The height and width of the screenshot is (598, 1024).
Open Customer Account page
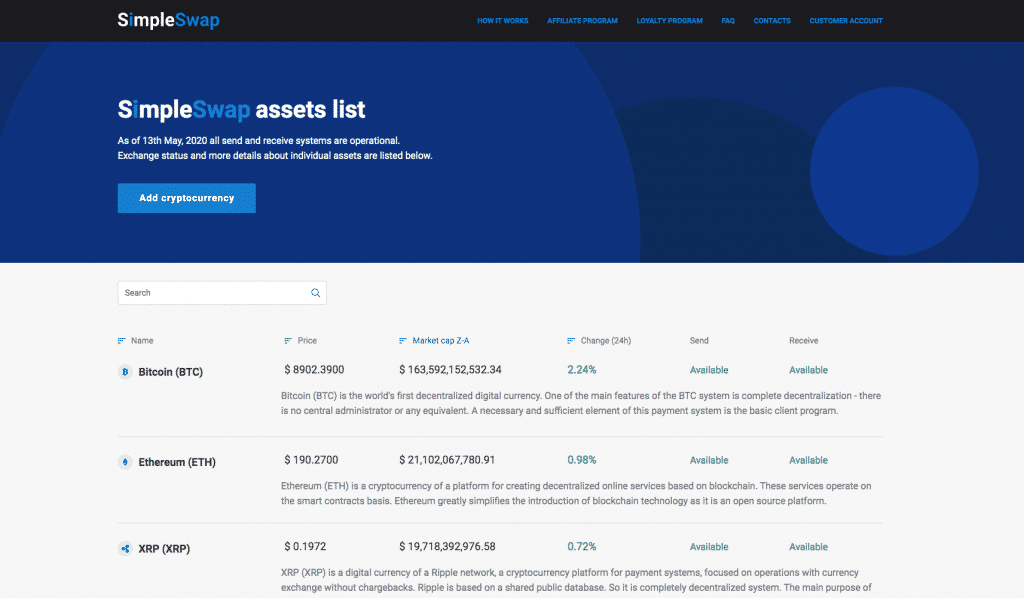coord(846,21)
